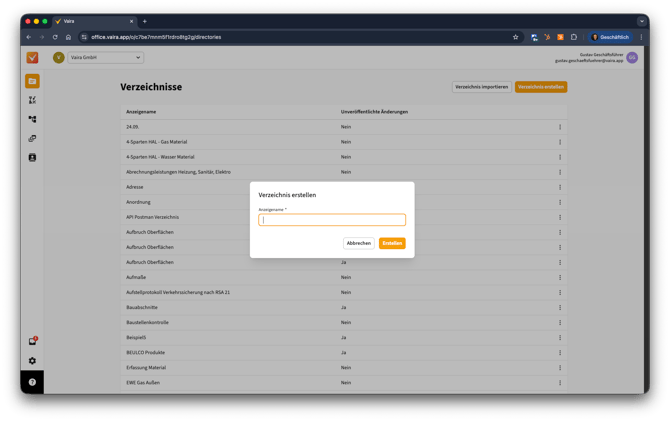Focus the Anzeigename text field
This screenshot has width=670, height=421.
click(332, 220)
